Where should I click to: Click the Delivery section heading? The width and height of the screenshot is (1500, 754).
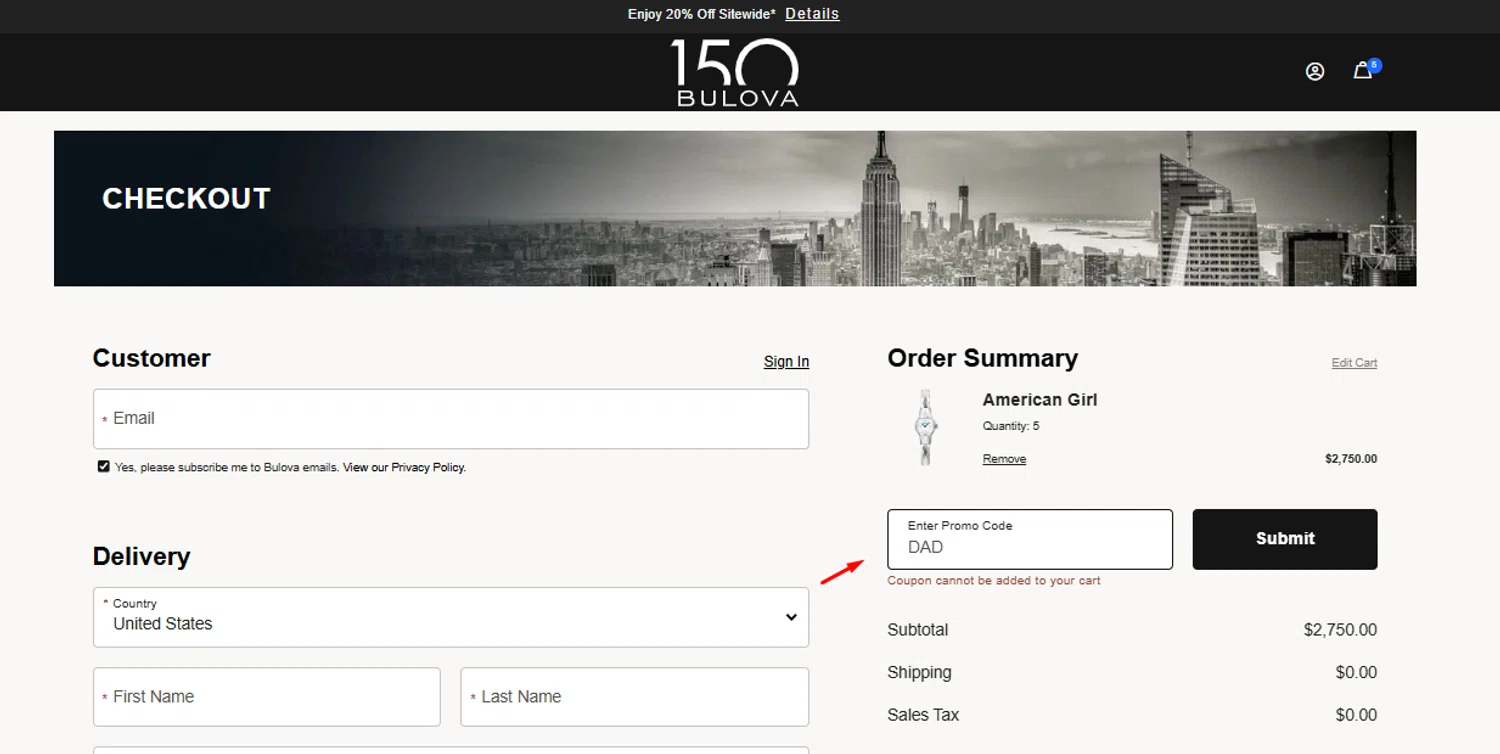click(x=141, y=557)
